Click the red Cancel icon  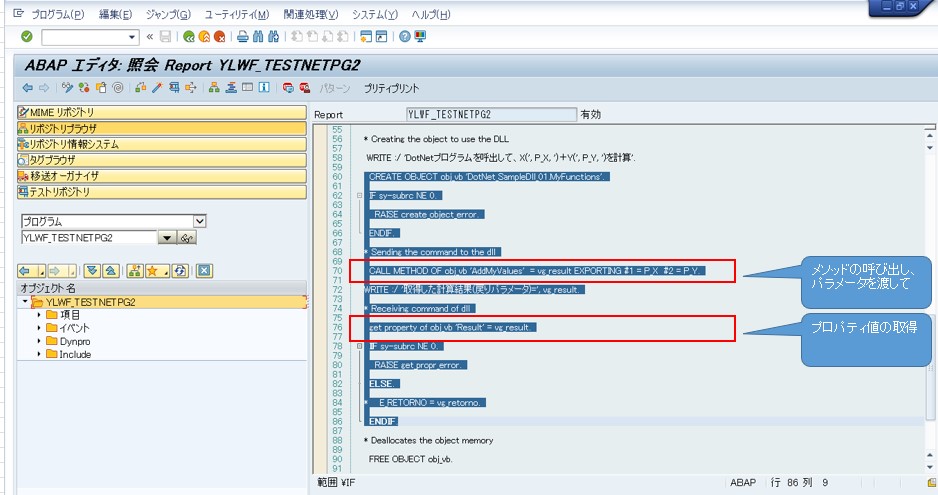tap(220, 37)
